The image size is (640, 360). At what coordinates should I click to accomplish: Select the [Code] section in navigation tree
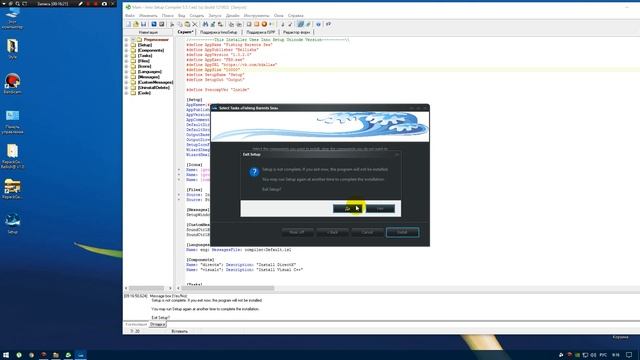click(x=144, y=93)
